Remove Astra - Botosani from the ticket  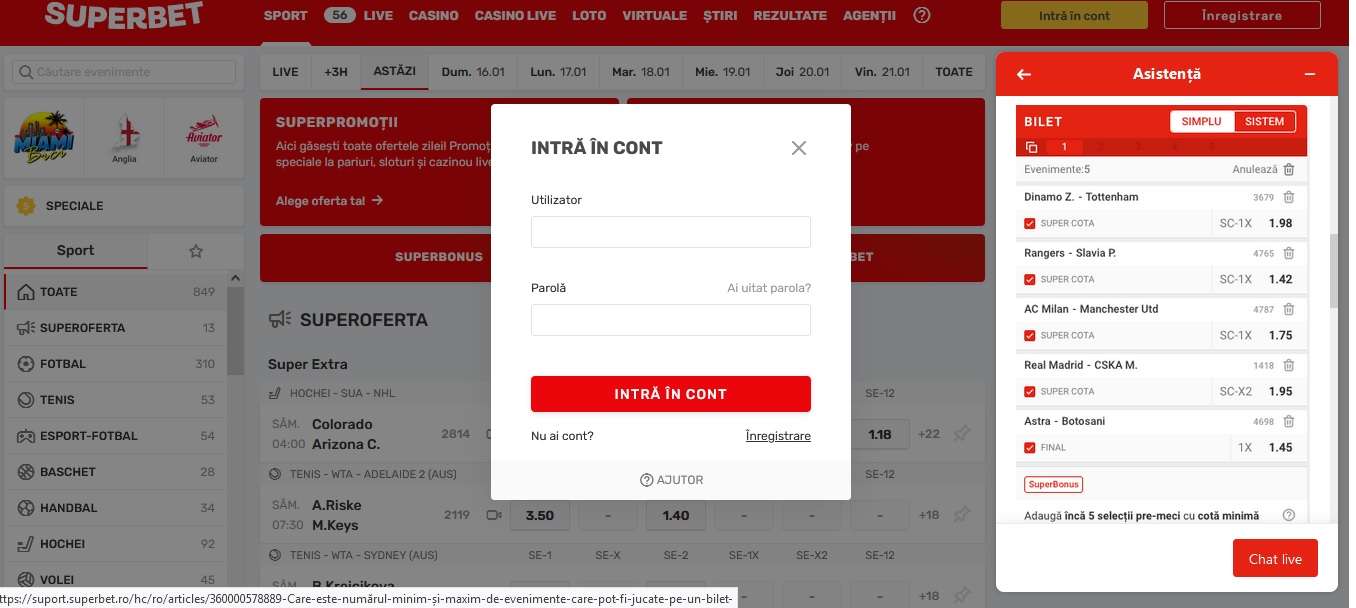tap(1289, 421)
